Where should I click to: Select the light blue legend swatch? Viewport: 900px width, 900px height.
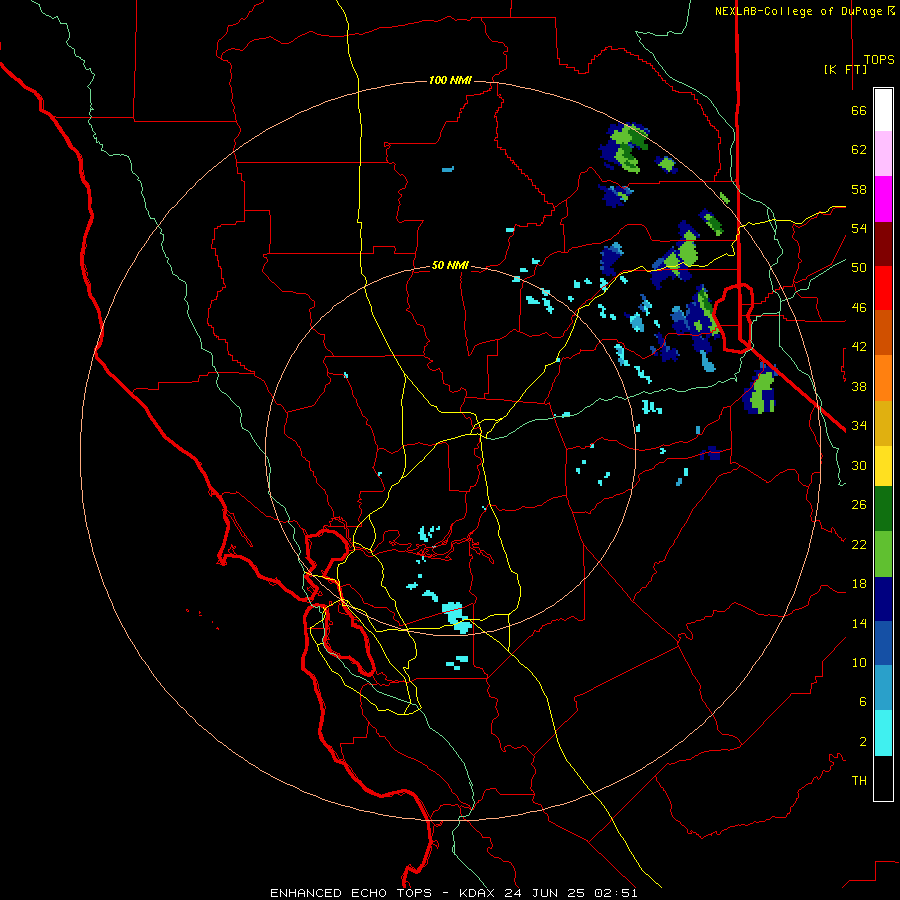(883, 688)
